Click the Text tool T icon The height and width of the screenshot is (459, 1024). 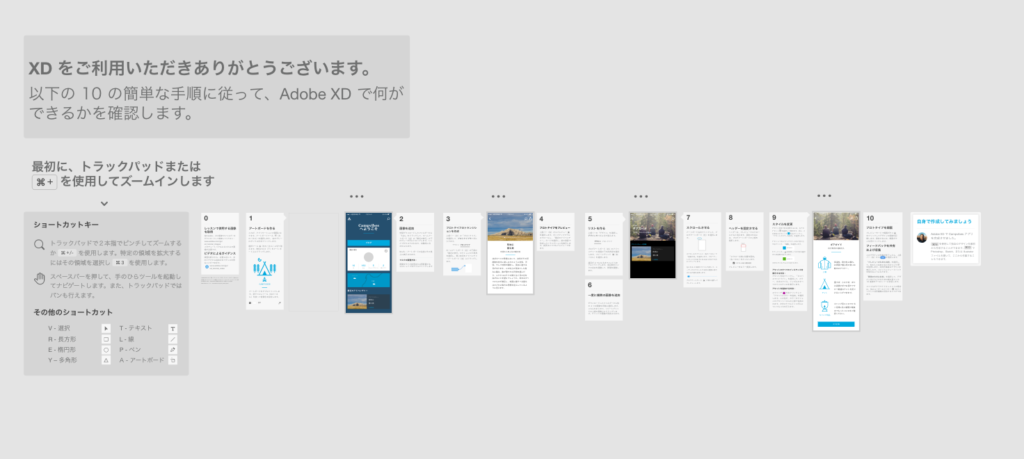coord(173,328)
